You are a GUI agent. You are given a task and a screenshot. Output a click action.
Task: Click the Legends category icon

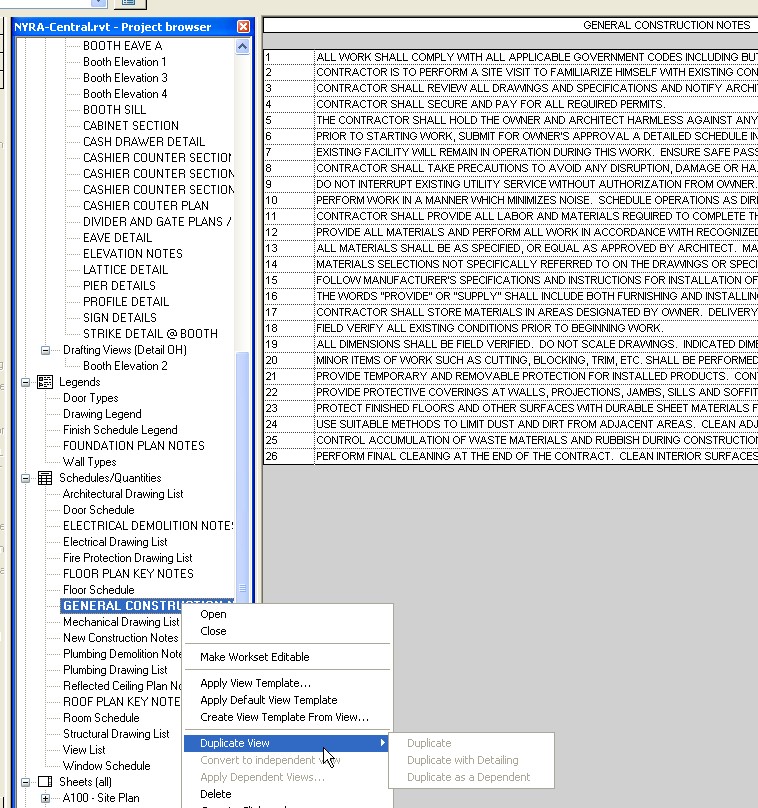tap(45, 382)
